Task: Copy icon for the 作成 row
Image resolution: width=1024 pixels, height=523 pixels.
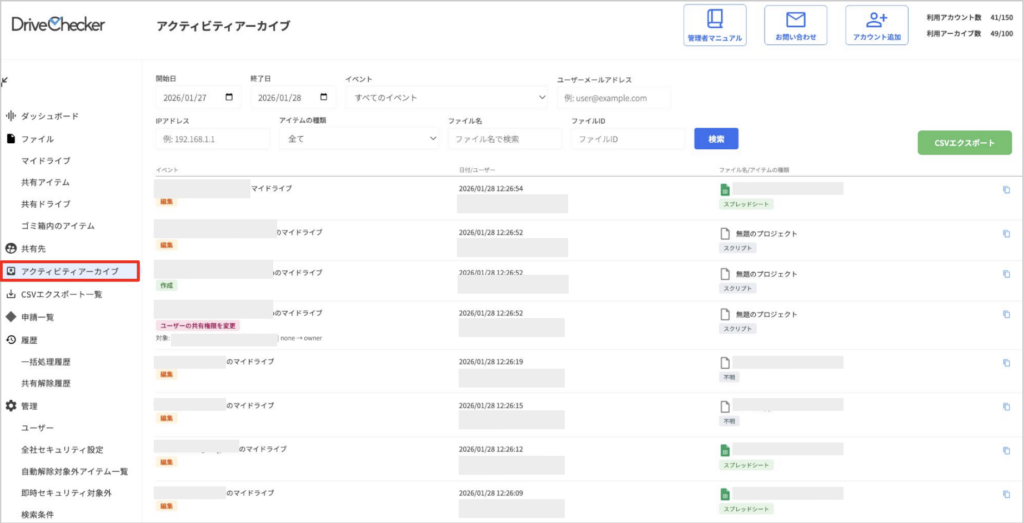Action: click(1006, 274)
